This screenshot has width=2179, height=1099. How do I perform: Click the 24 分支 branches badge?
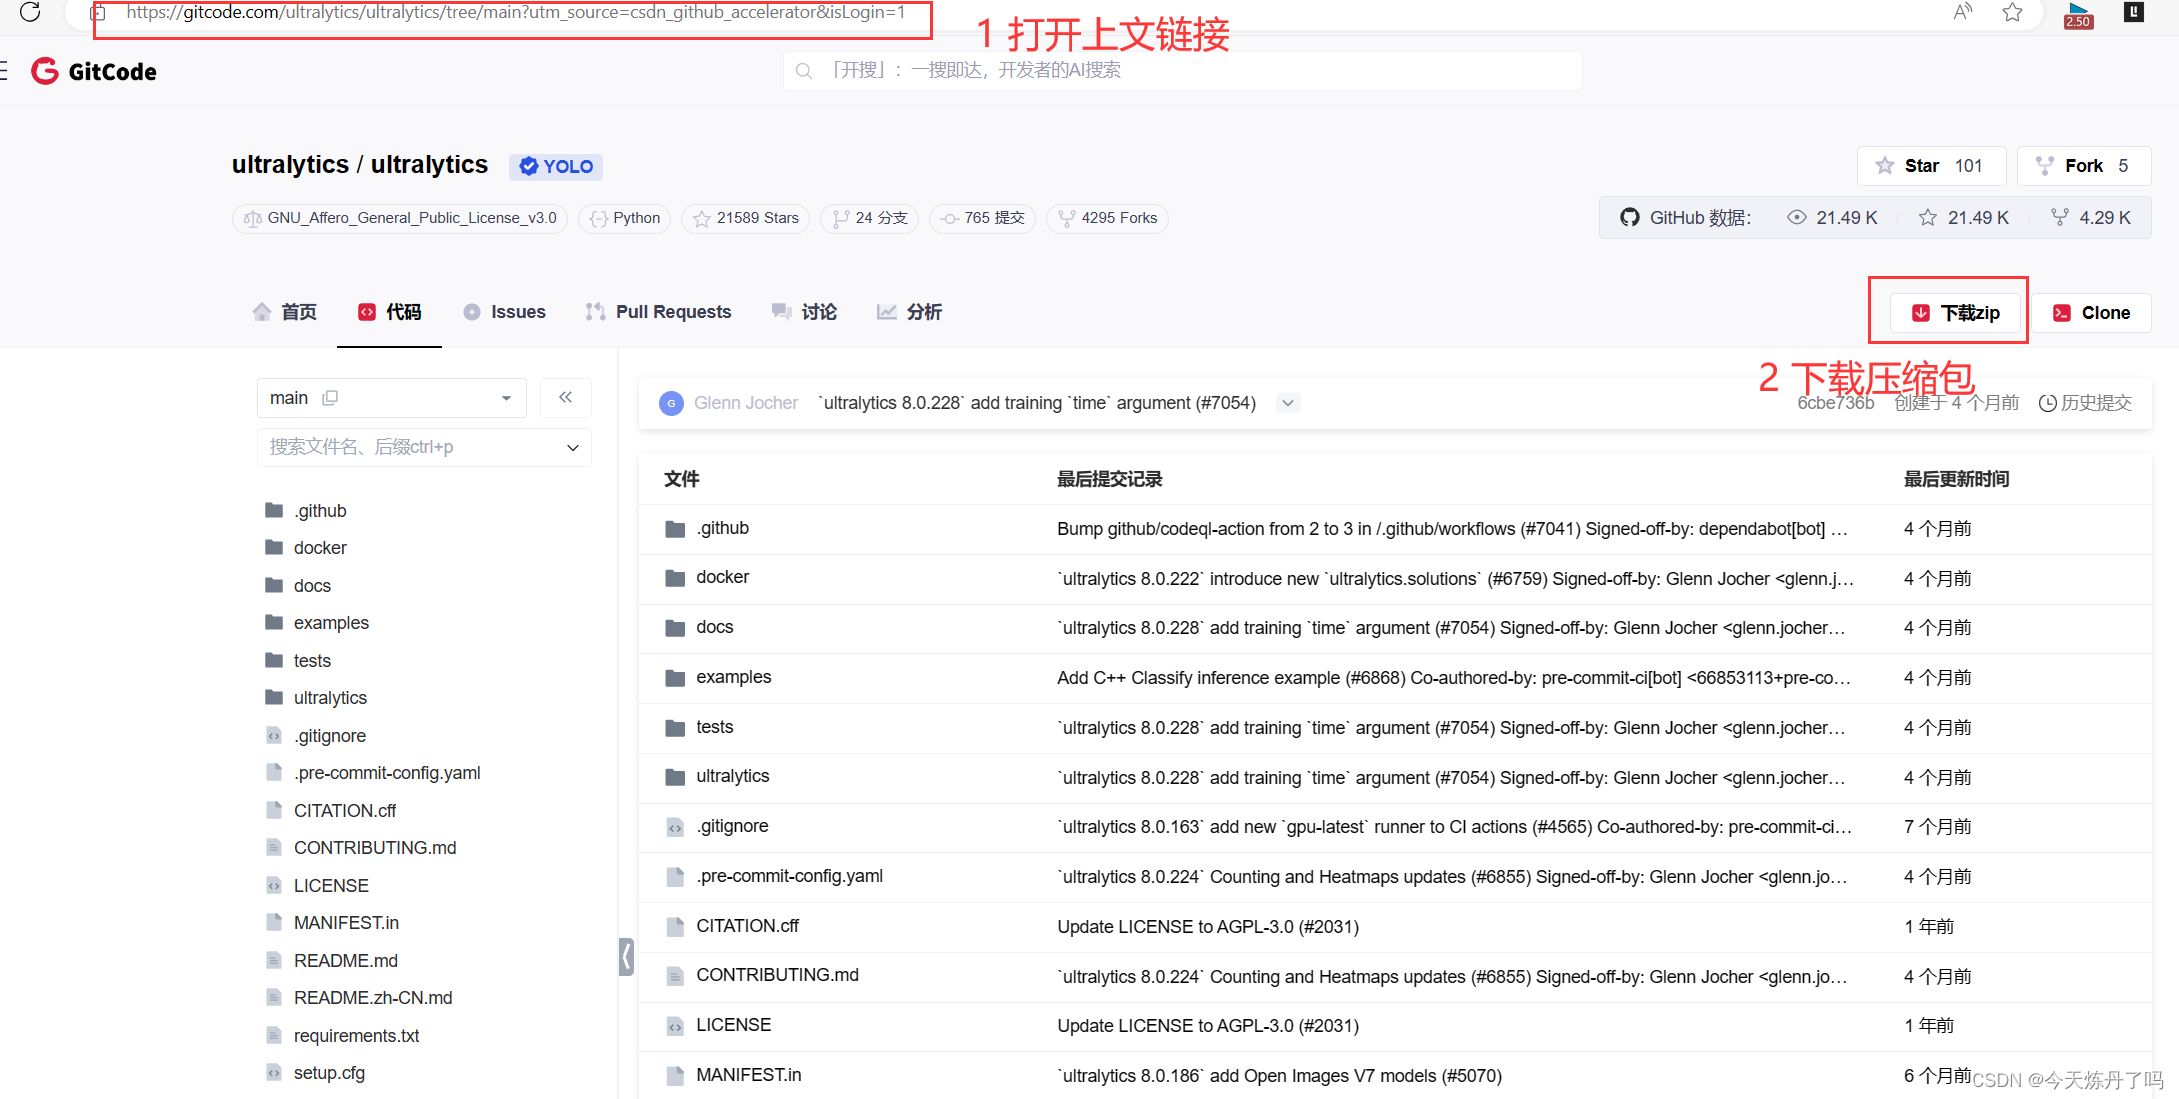(x=868, y=218)
